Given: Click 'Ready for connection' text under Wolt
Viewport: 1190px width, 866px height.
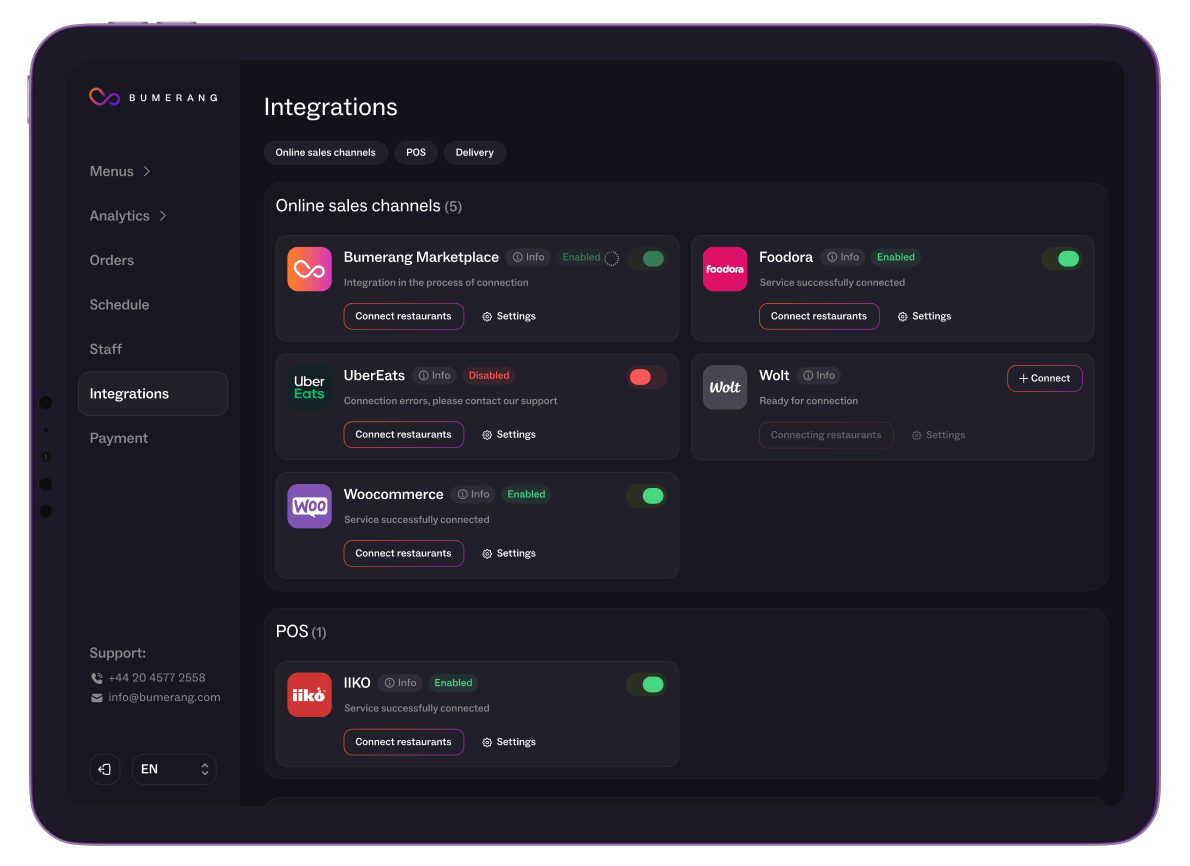Looking at the screenshot, I should pos(808,402).
